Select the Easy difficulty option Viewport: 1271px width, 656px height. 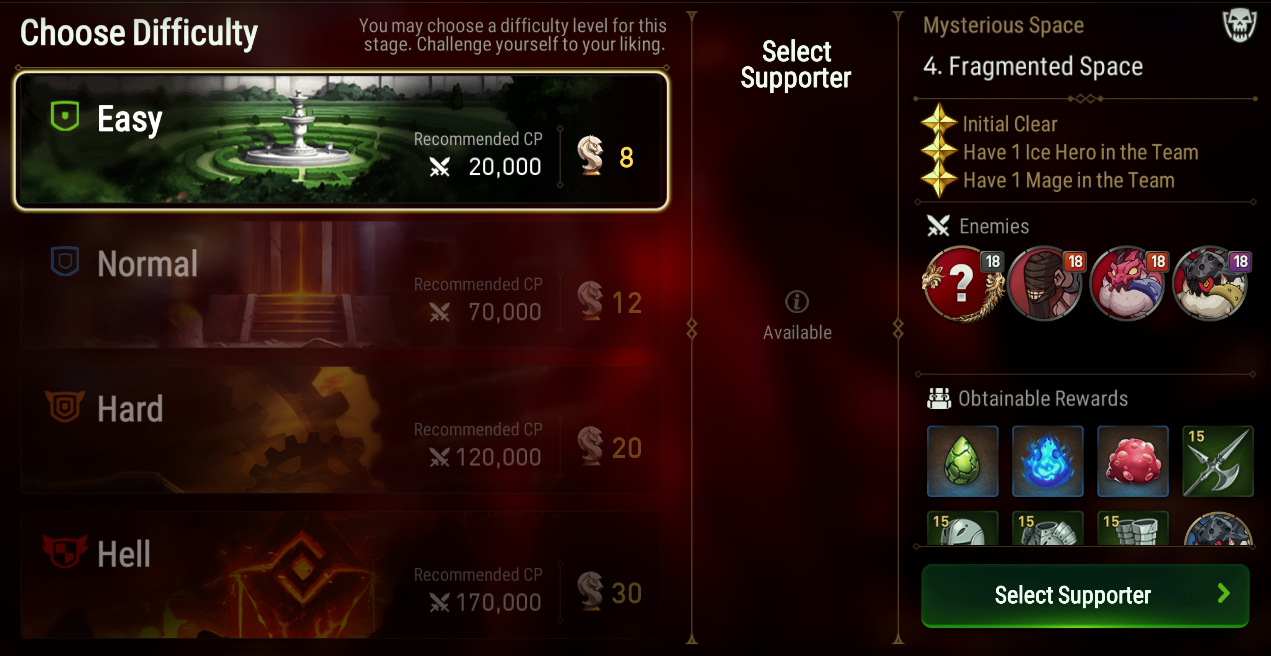pos(340,140)
